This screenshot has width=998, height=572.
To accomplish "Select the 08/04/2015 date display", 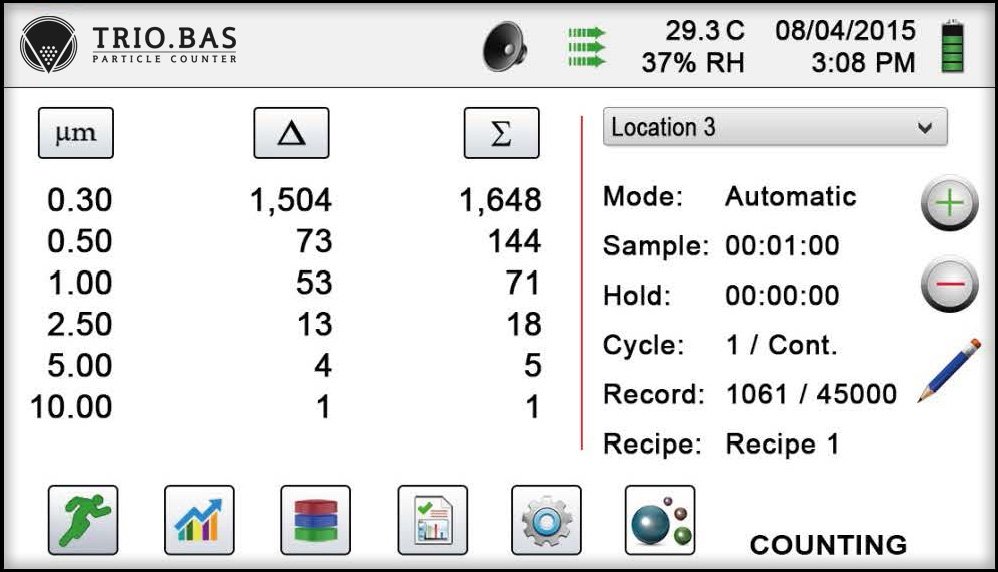I will point(845,30).
